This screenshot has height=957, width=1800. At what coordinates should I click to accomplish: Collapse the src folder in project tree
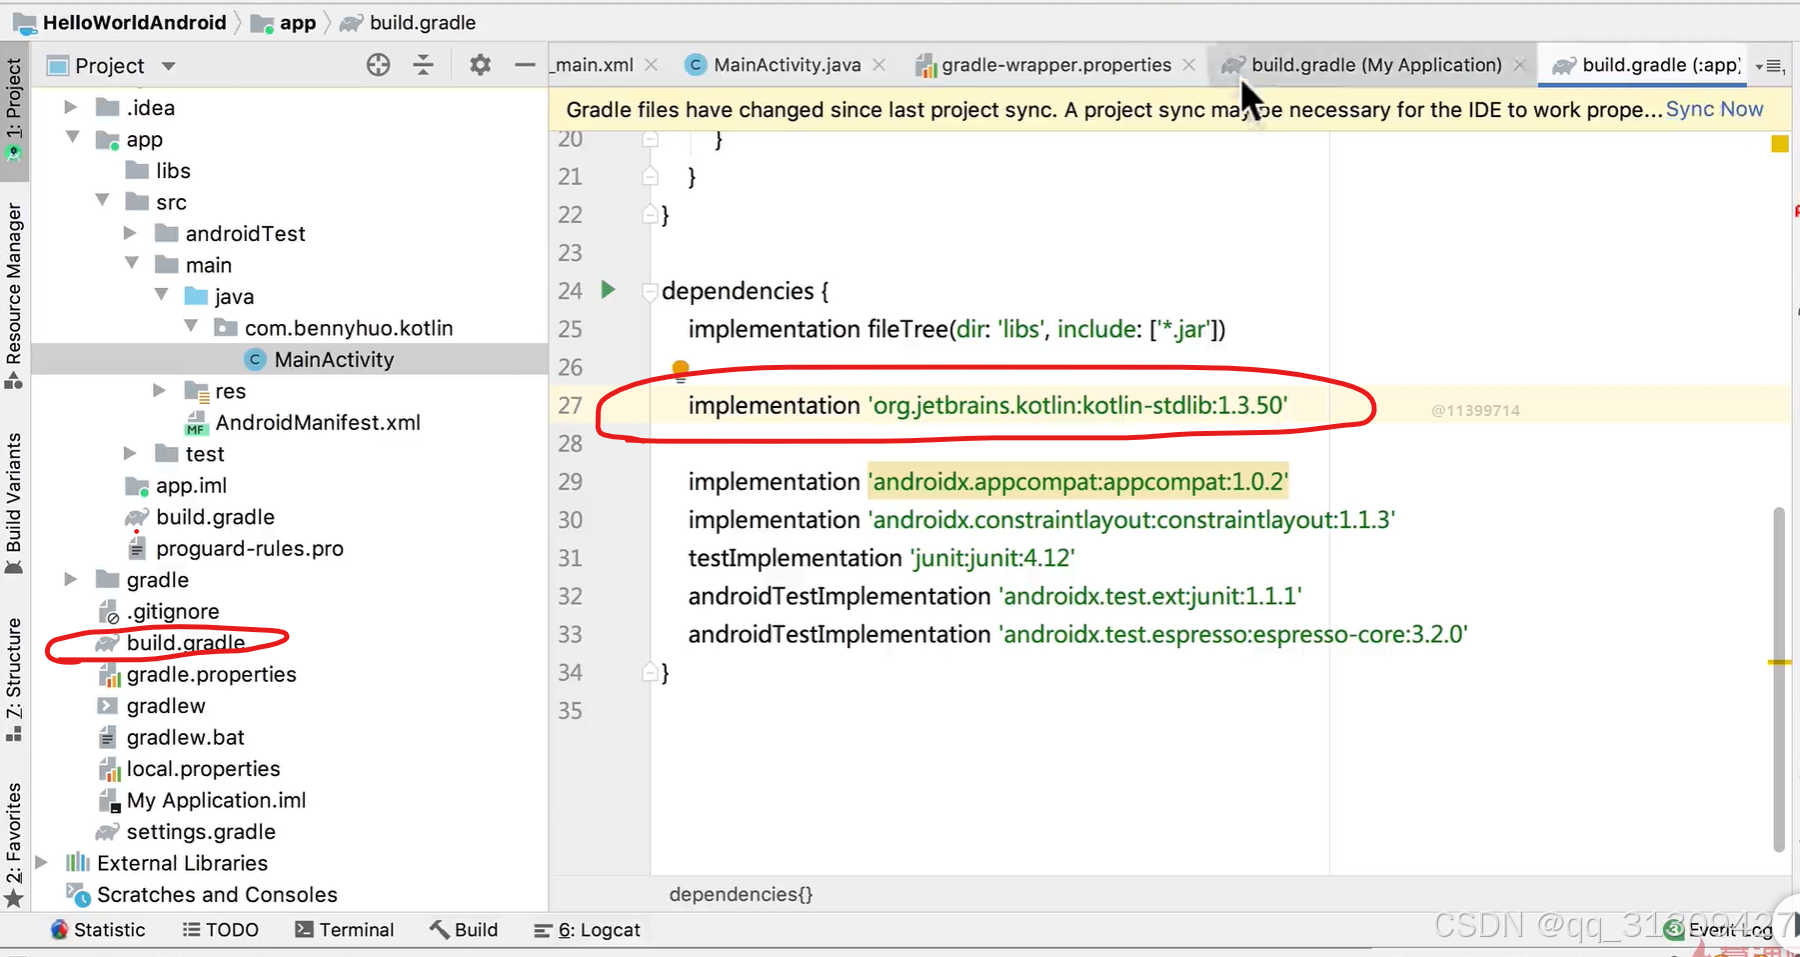point(101,201)
